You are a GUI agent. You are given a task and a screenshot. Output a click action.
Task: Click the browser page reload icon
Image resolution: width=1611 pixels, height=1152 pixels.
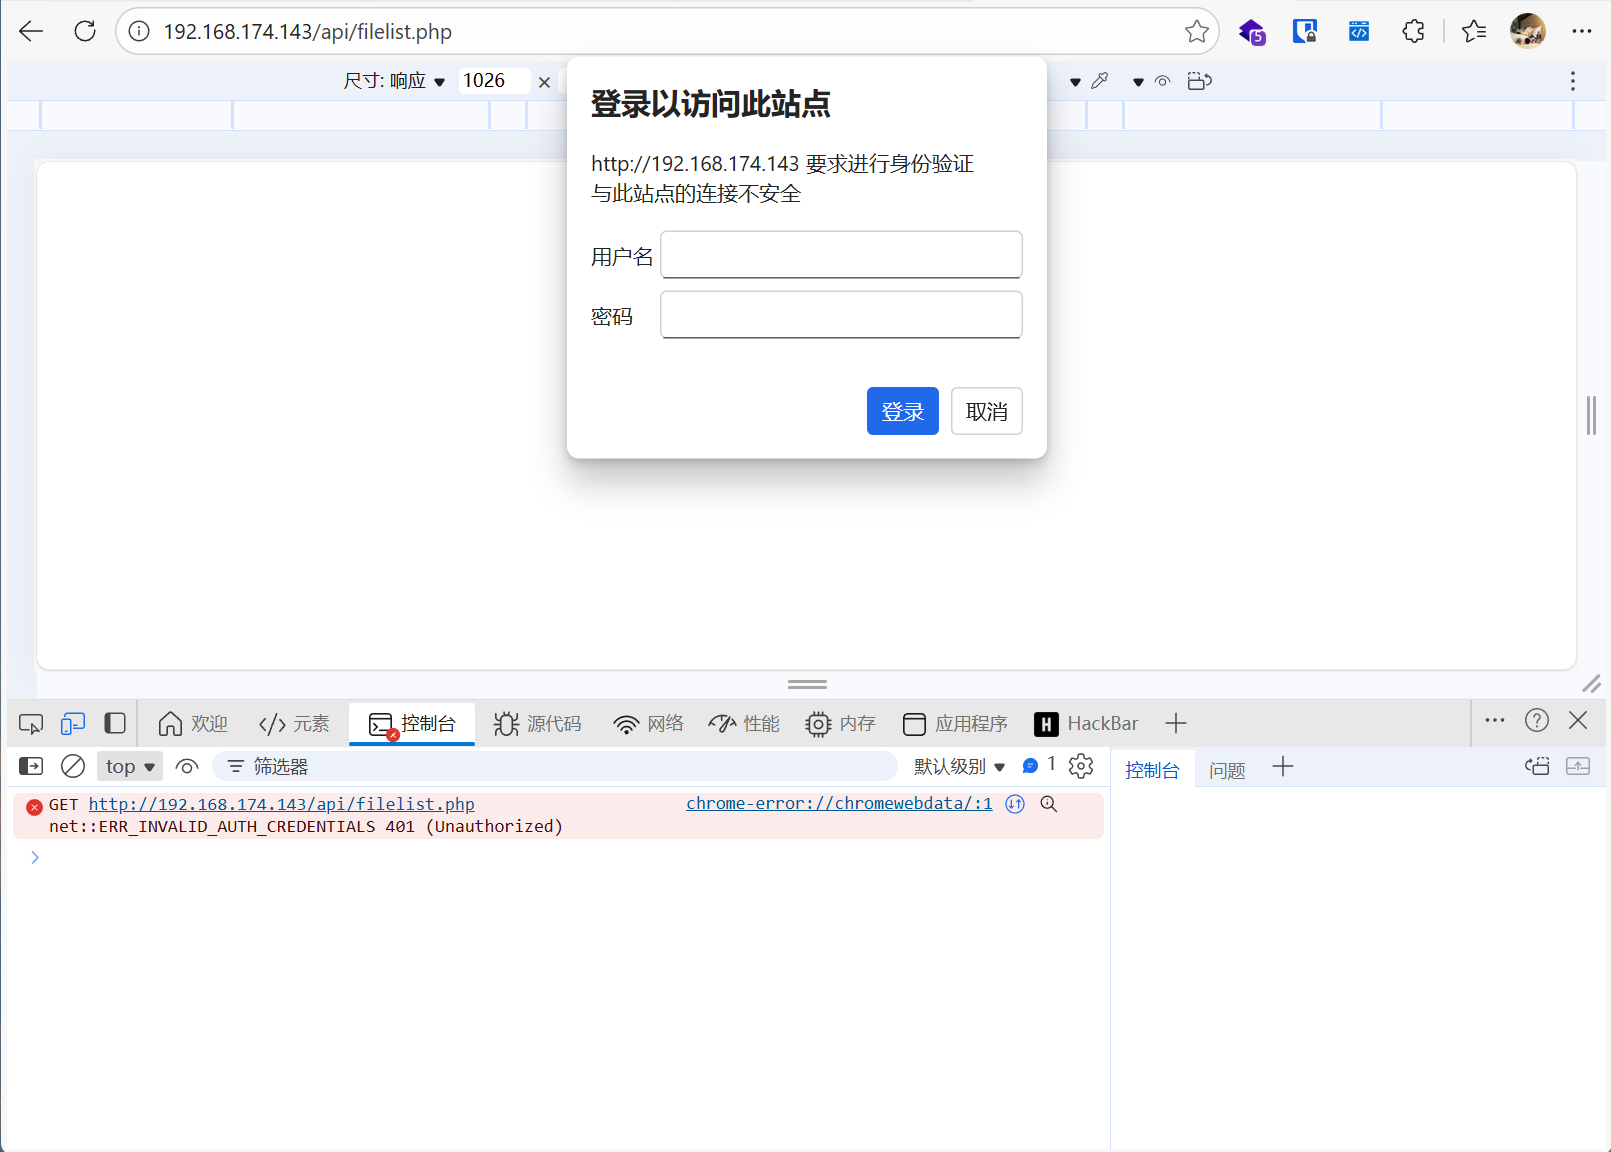[x=85, y=30]
